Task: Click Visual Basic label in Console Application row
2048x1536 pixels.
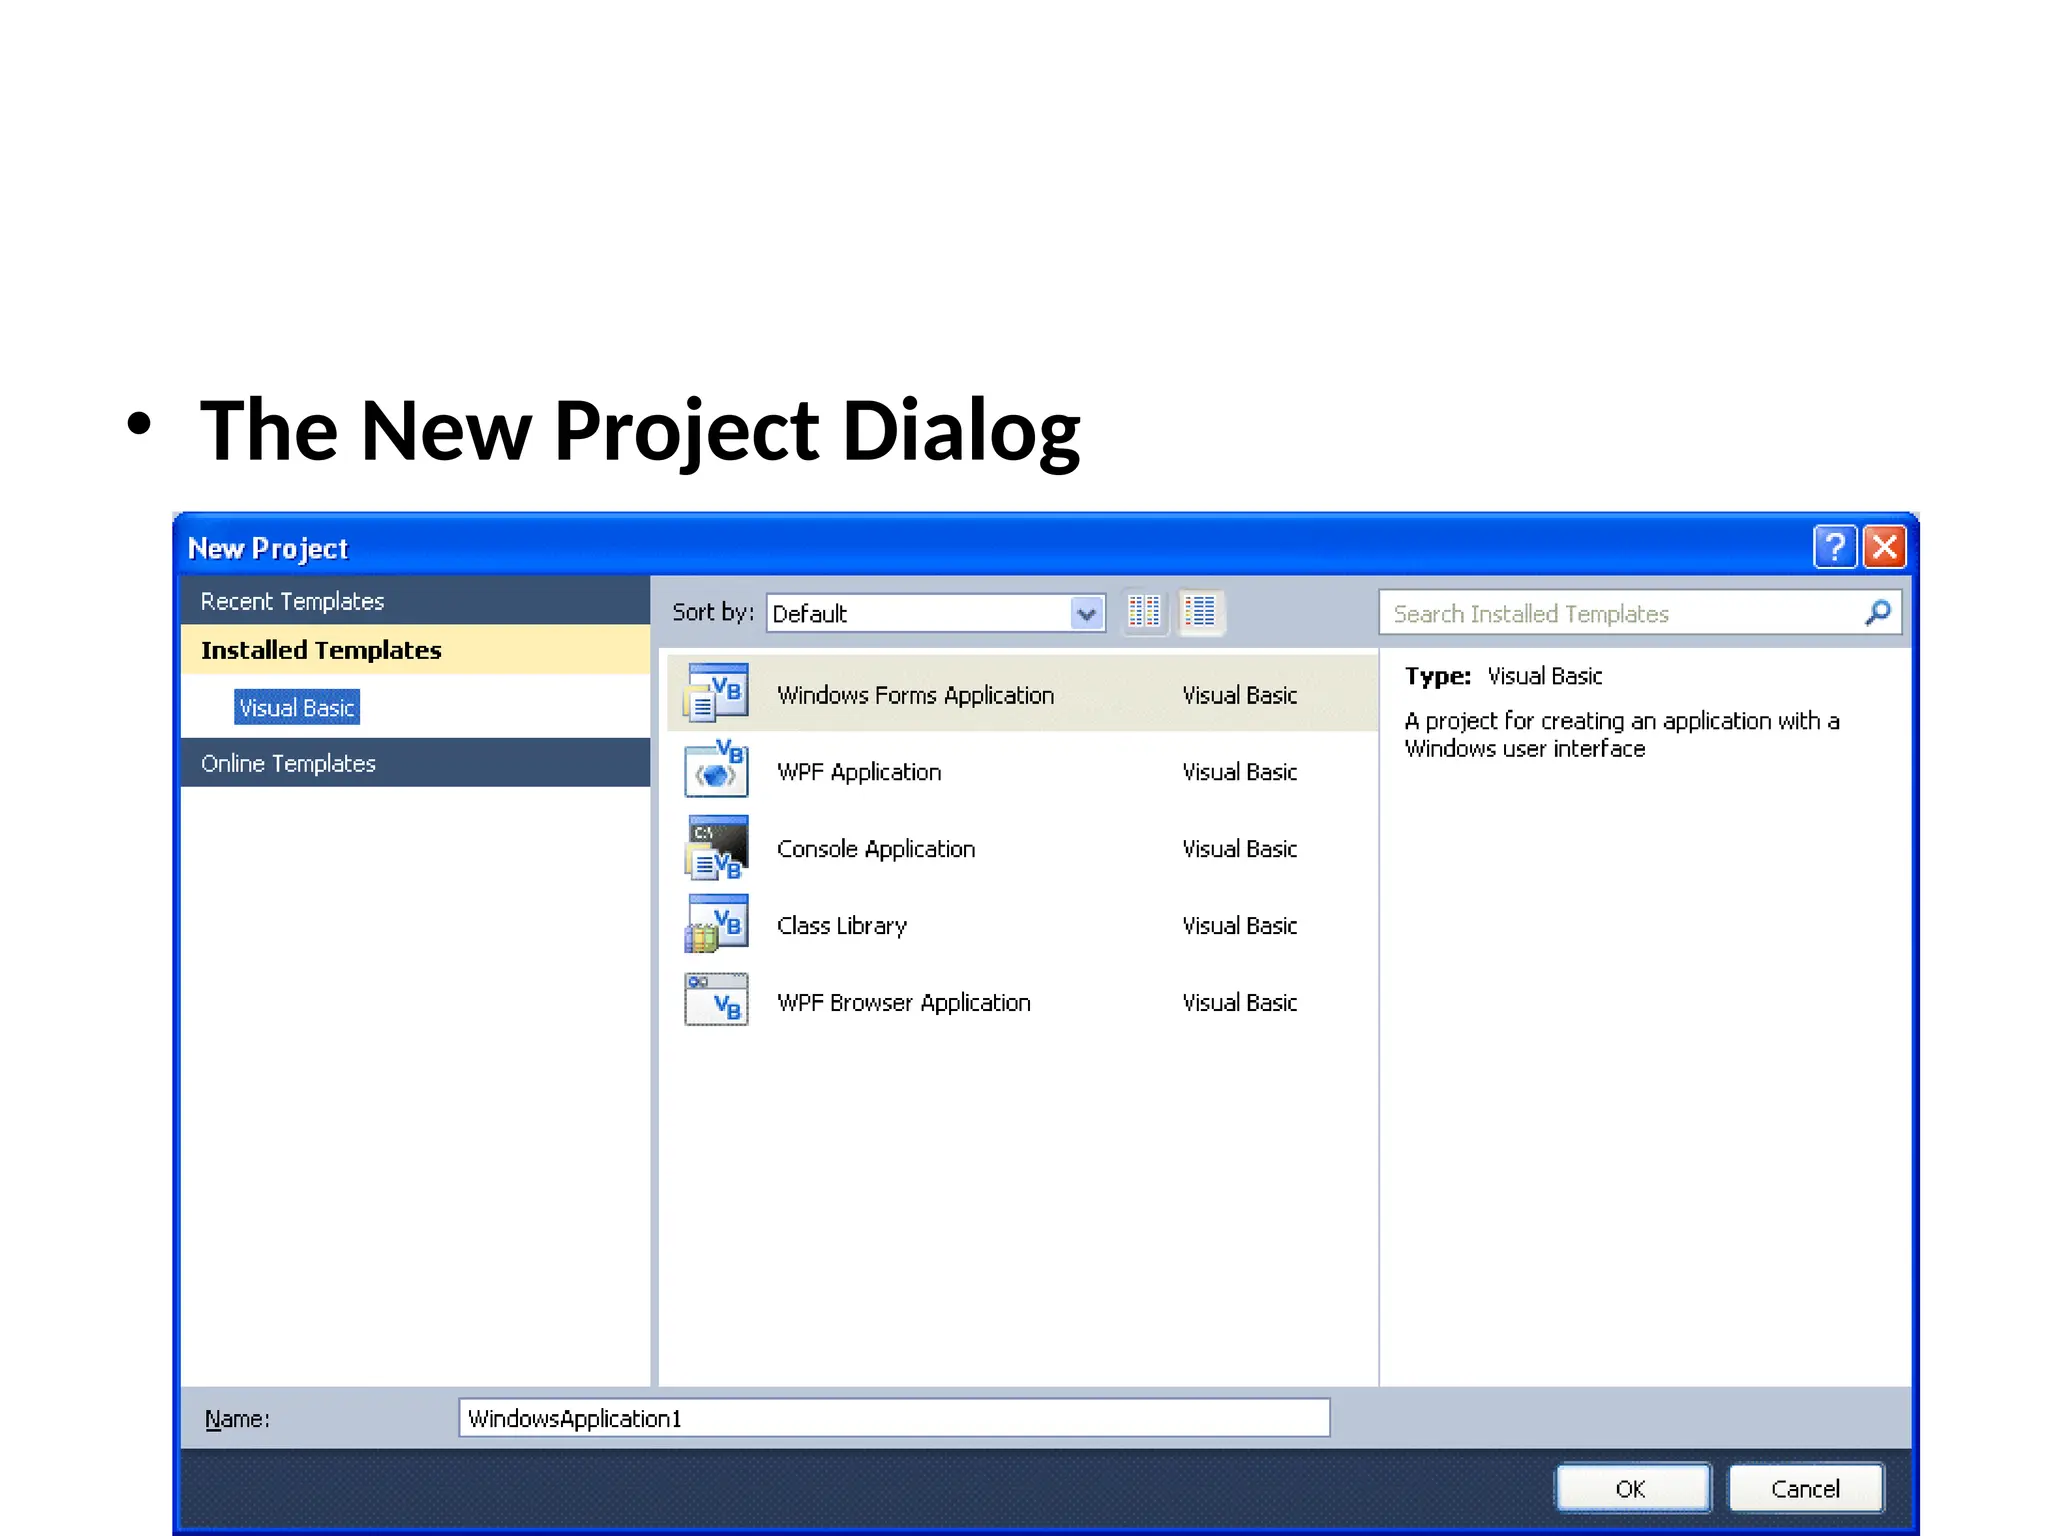Action: pyautogui.click(x=1239, y=849)
